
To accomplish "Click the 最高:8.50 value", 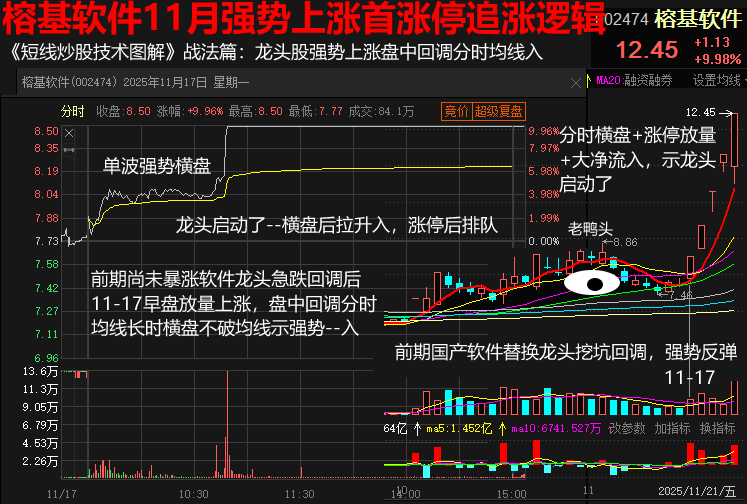I will 255,111.
